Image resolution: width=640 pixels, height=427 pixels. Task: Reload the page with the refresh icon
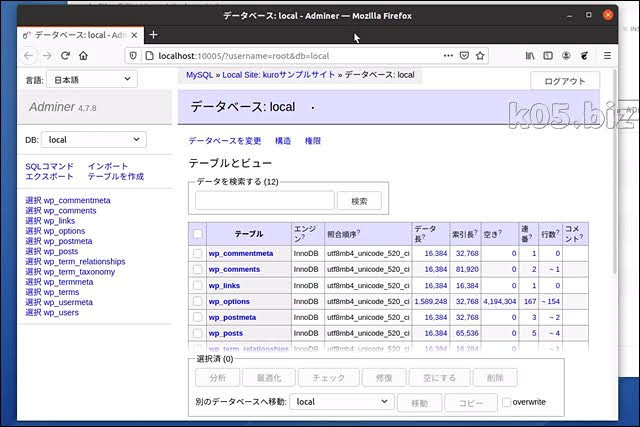pos(65,56)
